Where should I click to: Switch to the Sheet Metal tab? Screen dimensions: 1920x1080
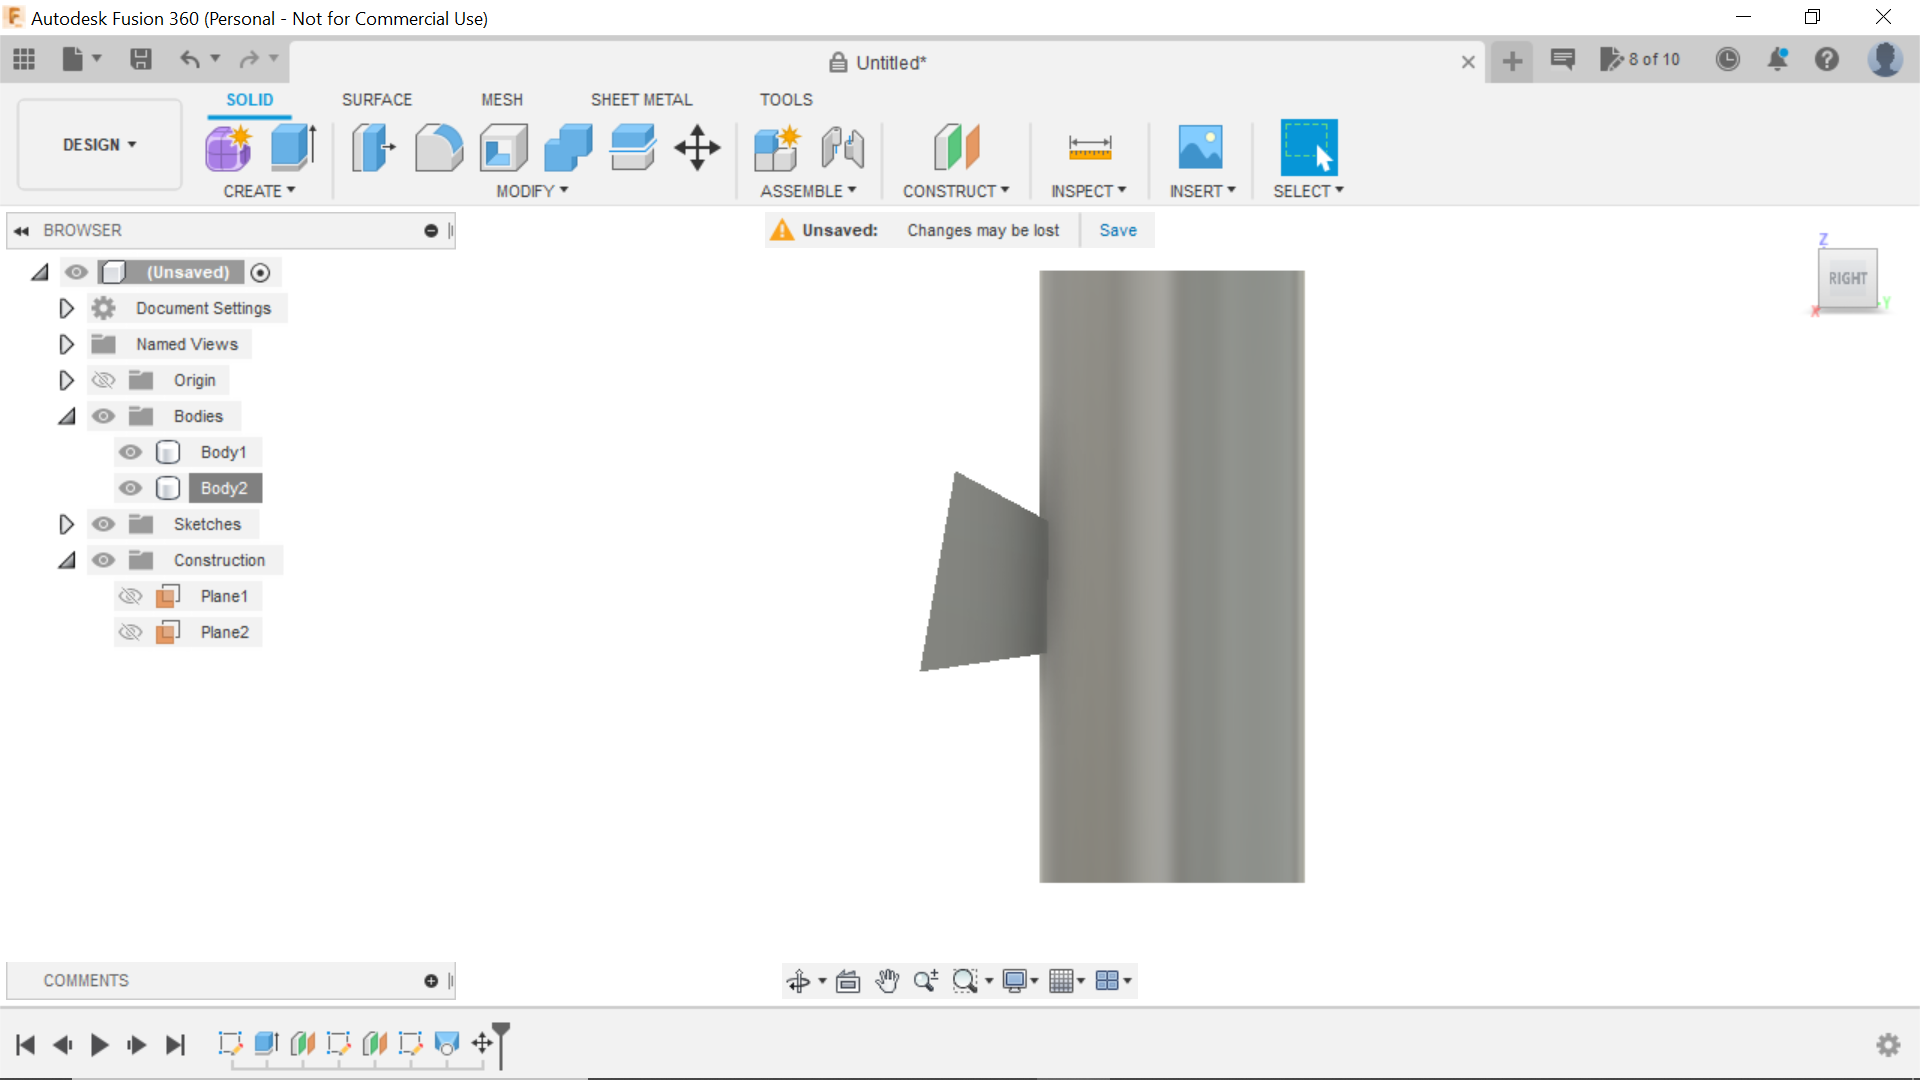pos(641,99)
